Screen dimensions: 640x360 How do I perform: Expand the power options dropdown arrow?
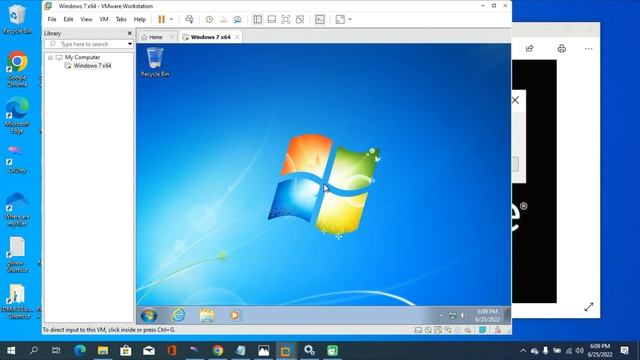(x=171, y=19)
